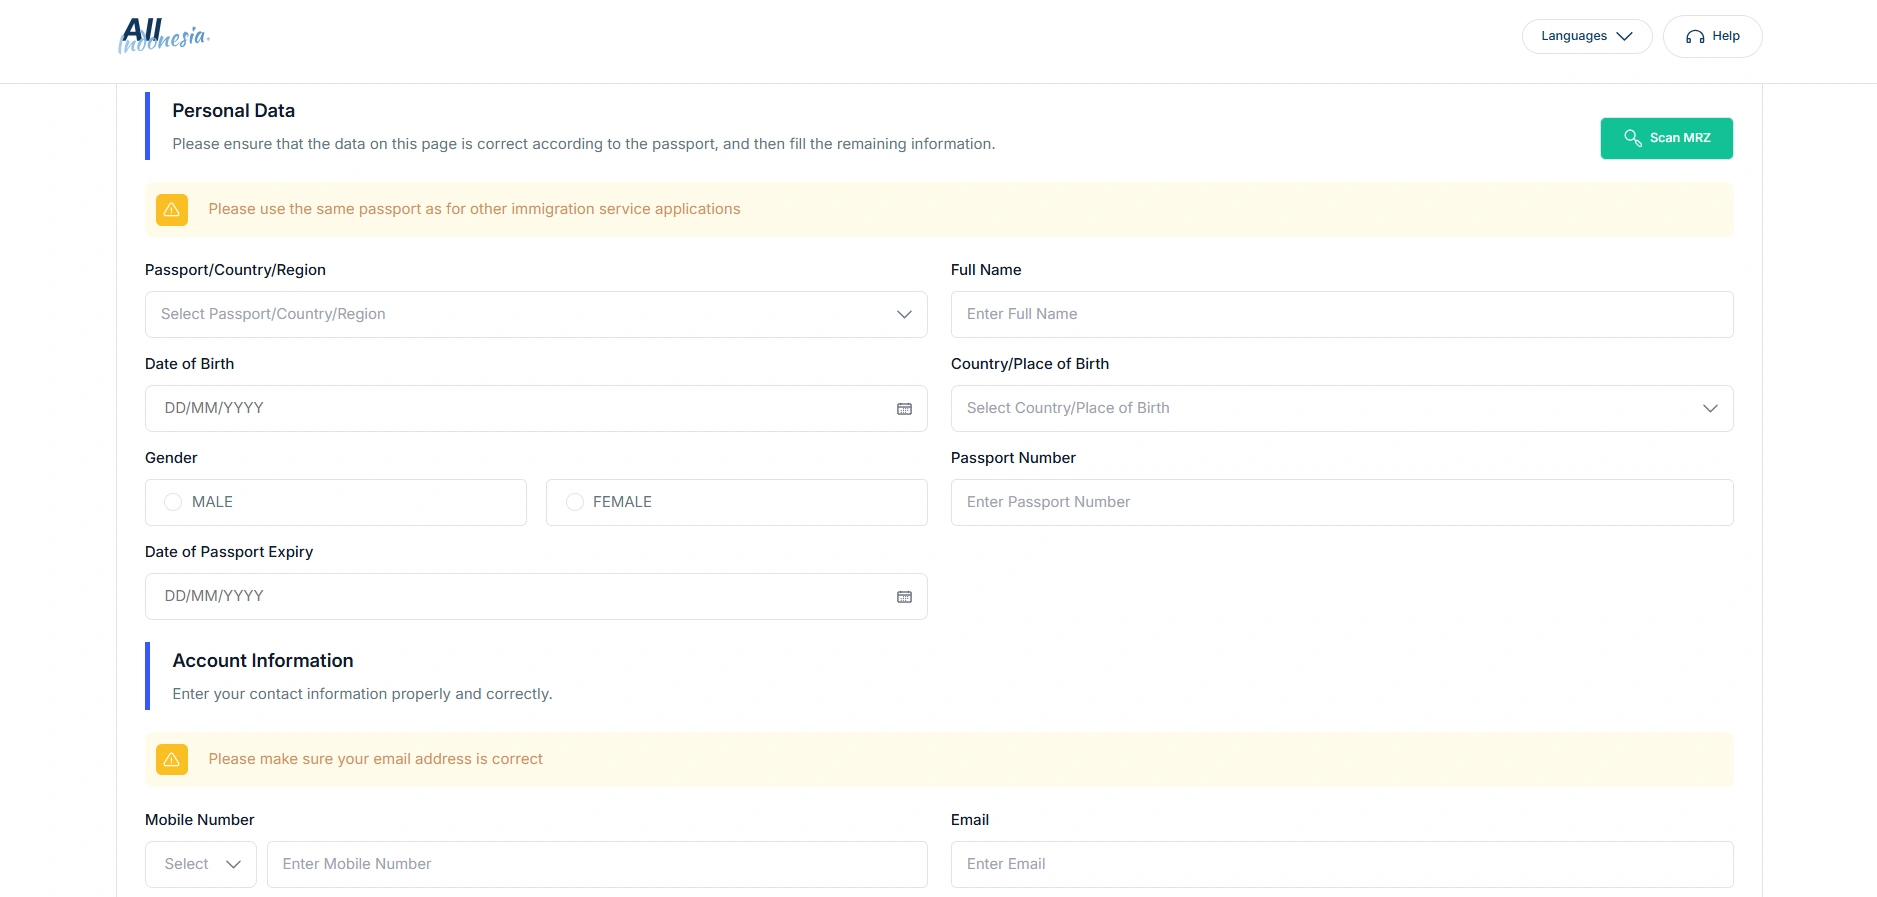The width and height of the screenshot is (1877, 897).
Task: Focus the Full Name input field
Action: (x=1341, y=314)
